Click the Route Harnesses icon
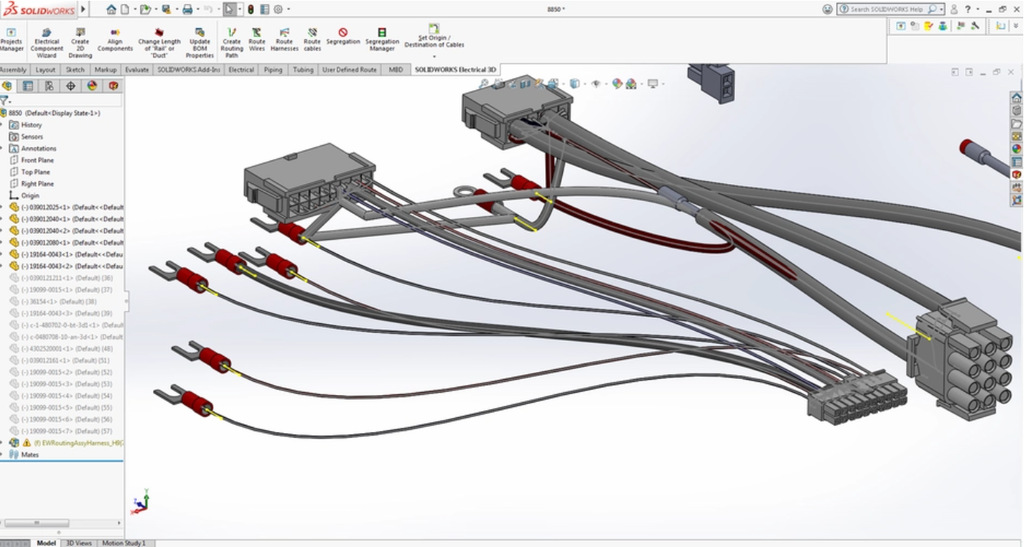The width and height of the screenshot is (1024, 547). point(284,40)
